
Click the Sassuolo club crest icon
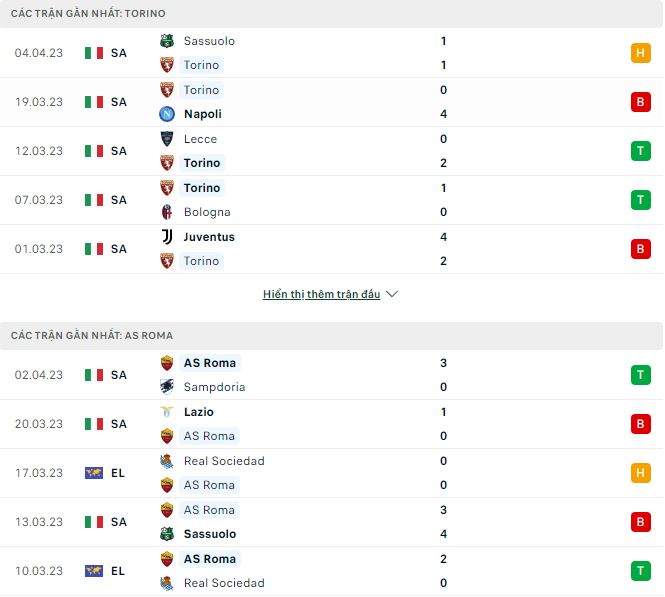pyautogui.click(x=167, y=41)
